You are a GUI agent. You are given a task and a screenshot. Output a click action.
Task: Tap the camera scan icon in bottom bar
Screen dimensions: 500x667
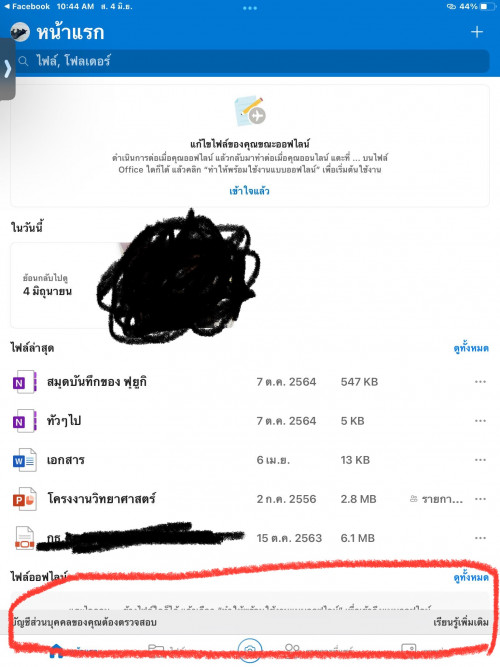click(250, 650)
